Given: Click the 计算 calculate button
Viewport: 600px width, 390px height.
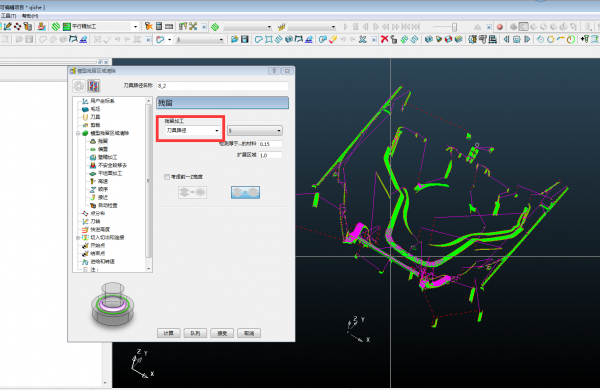Looking at the screenshot, I should (x=168, y=333).
